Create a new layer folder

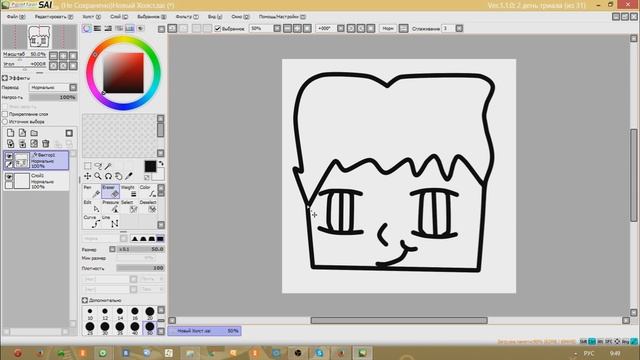(x=34, y=133)
